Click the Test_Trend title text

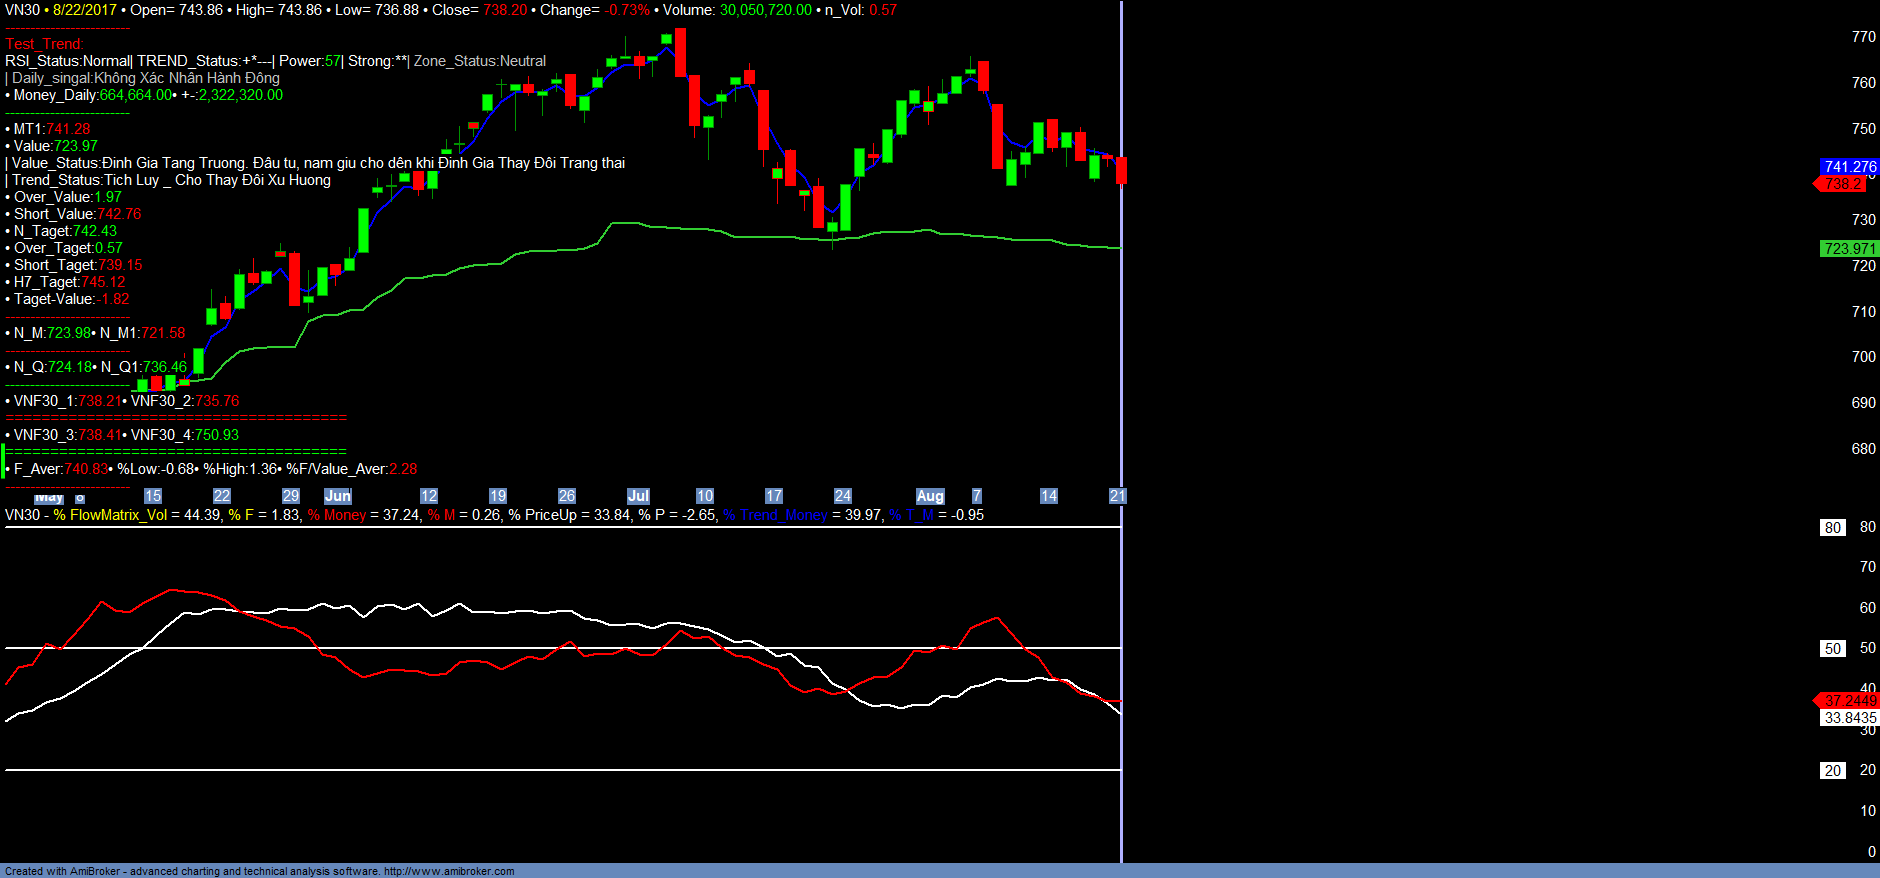(44, 44)
